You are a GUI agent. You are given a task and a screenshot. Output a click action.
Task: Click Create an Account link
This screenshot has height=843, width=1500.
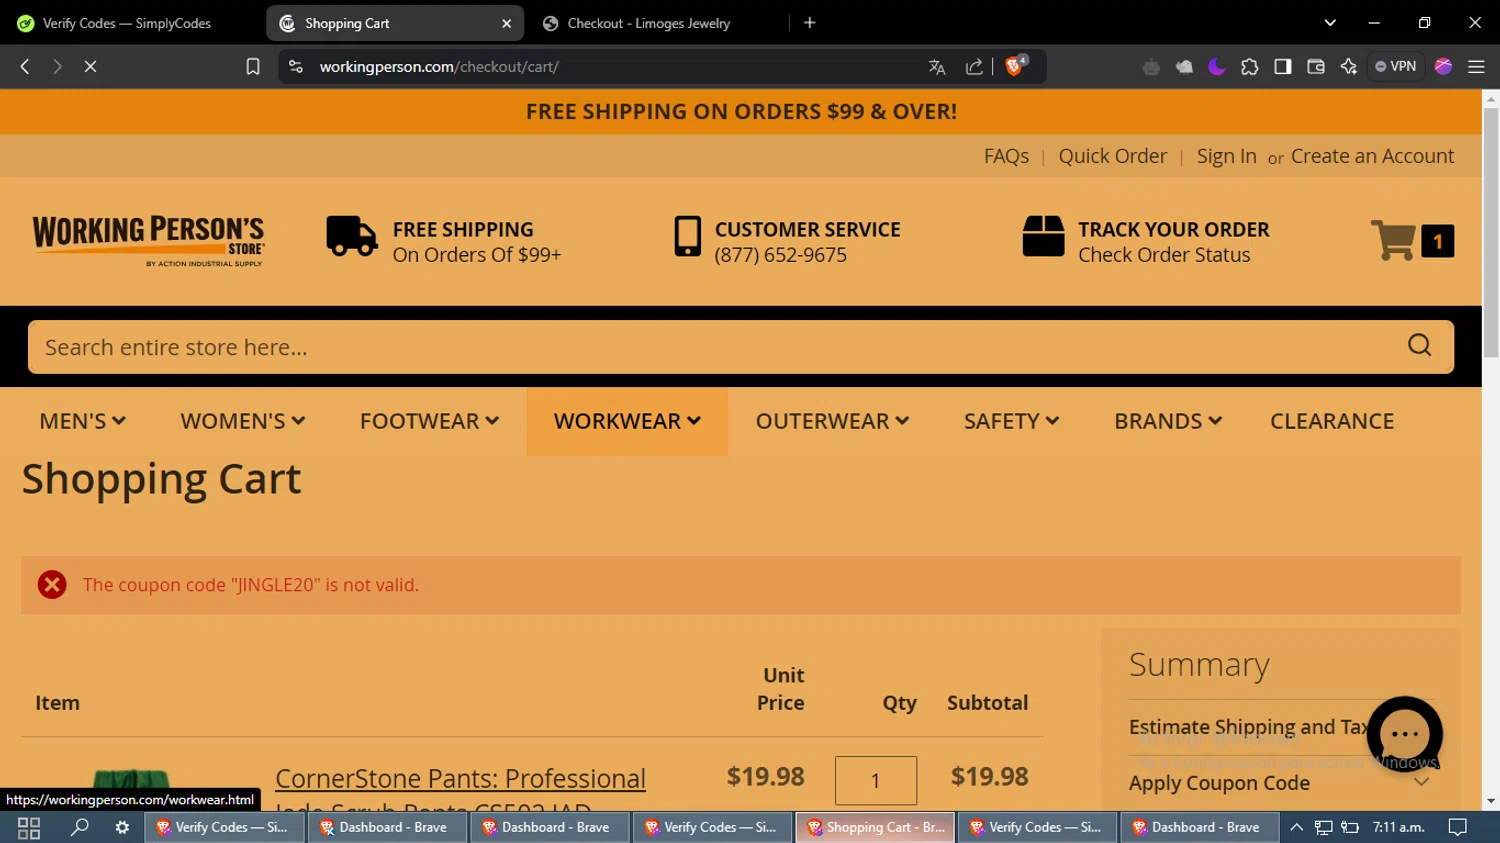coord(1372,156)
